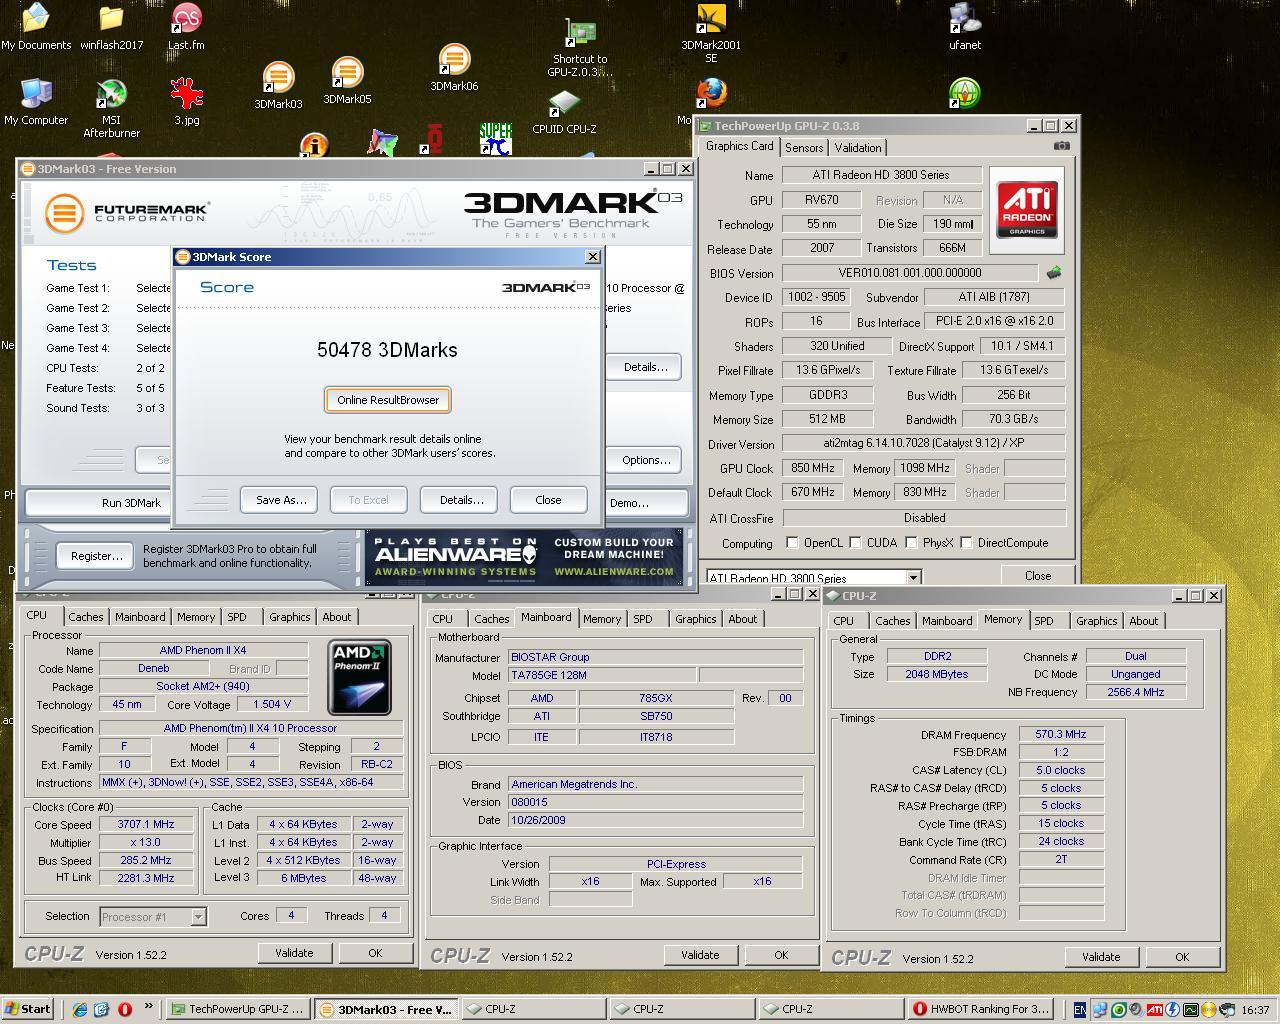Launch the Super Pi desktop shortcut

coord(495,139)
